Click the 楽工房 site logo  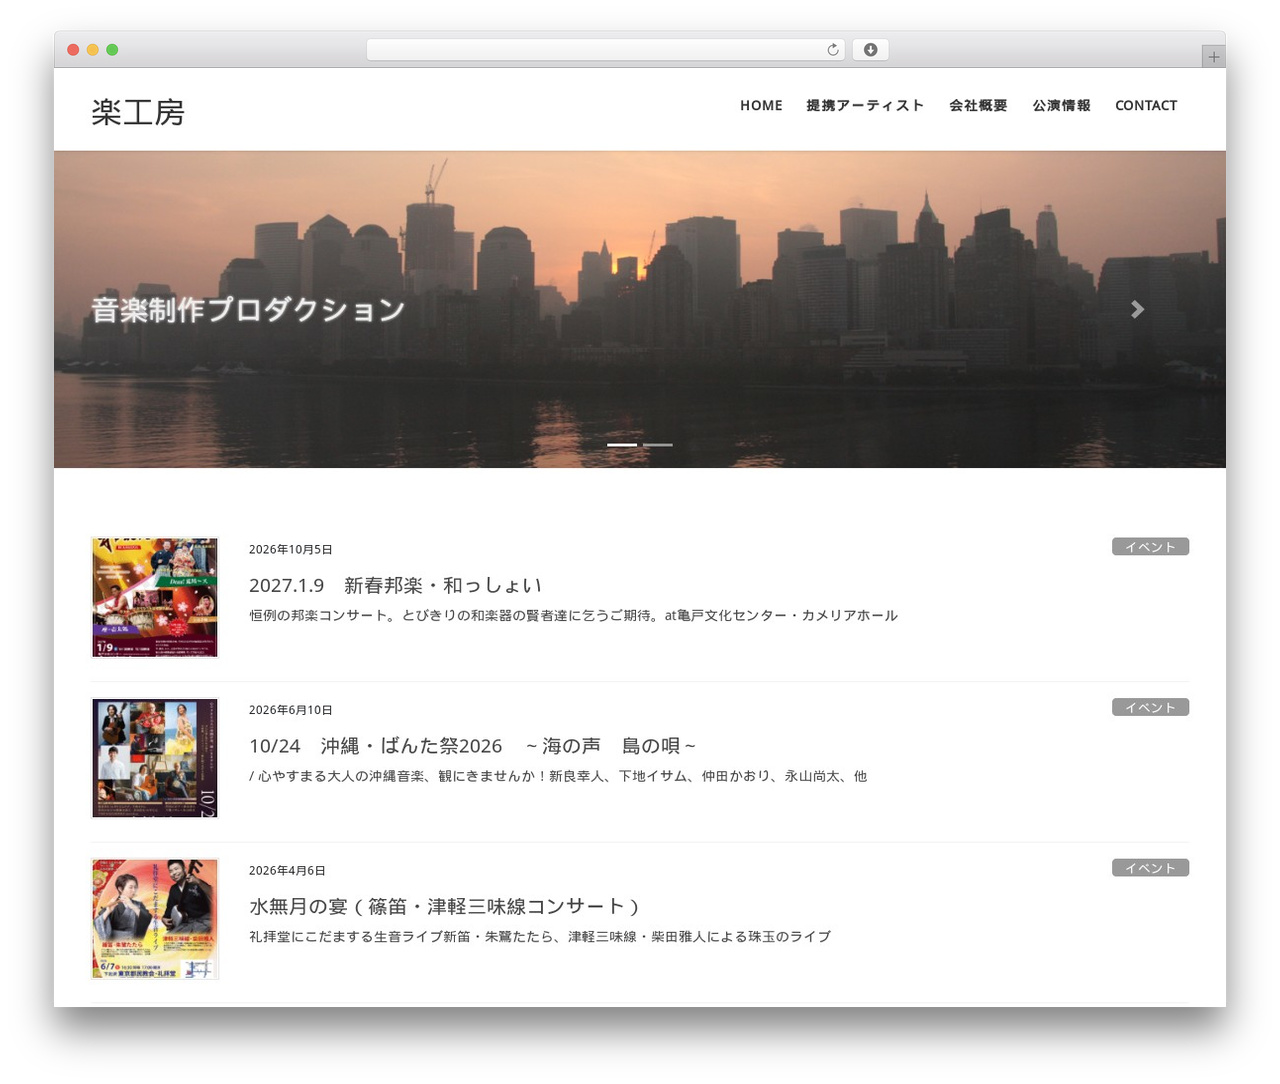coord(138,112)
